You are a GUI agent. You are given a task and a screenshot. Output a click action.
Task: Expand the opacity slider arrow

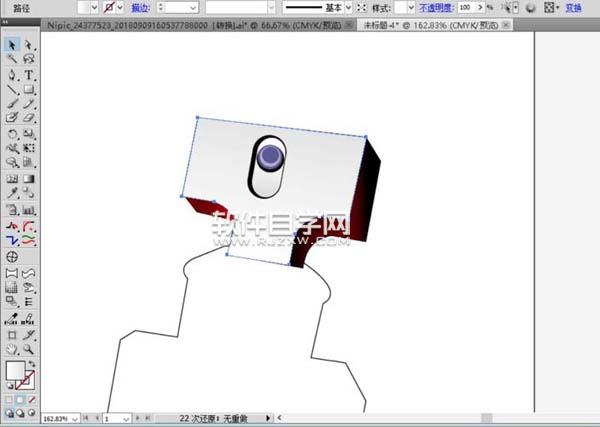pyautogui.click(x=481, y=7)
